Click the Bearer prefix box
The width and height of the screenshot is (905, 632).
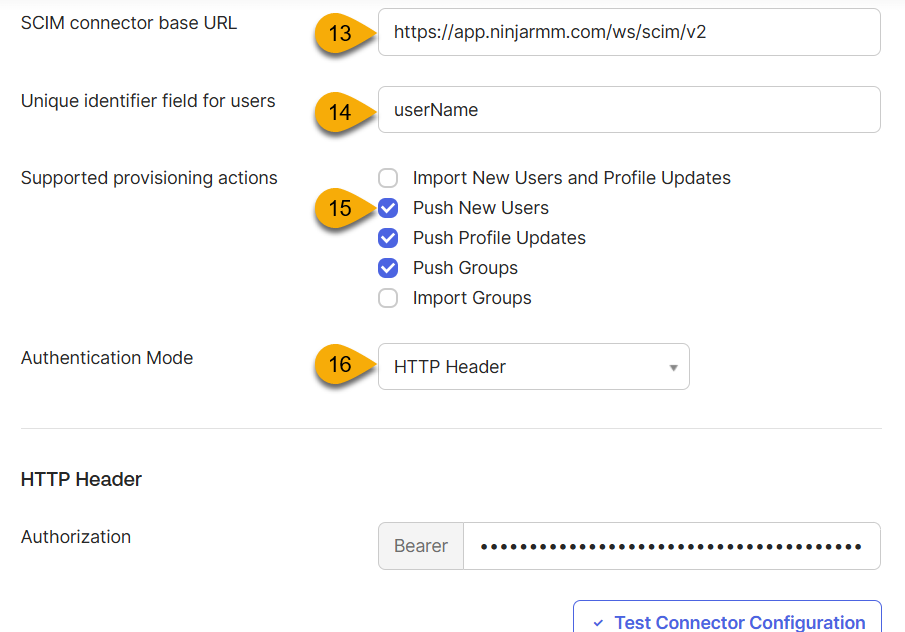tap(420, 546)
